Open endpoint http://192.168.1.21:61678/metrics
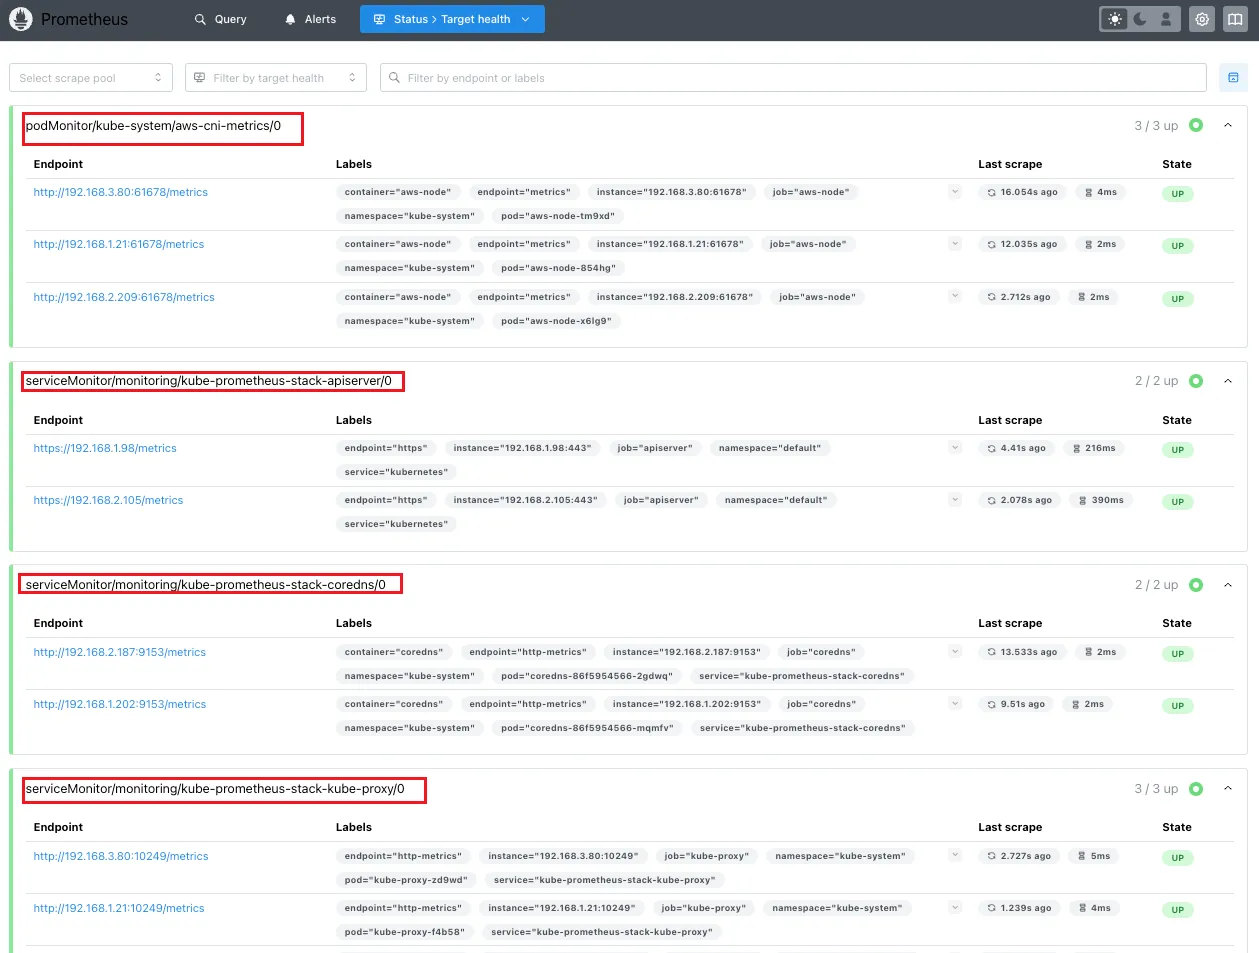 [x=119, y=244]
